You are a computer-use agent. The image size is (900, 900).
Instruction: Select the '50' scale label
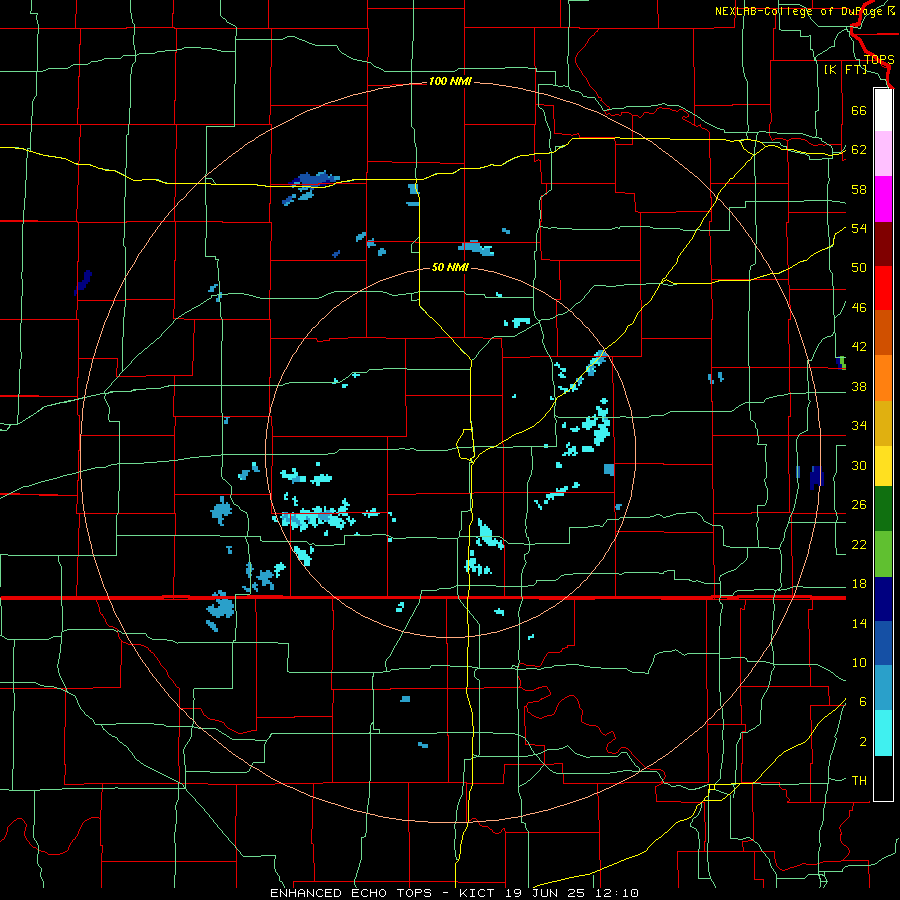[859, 267]
